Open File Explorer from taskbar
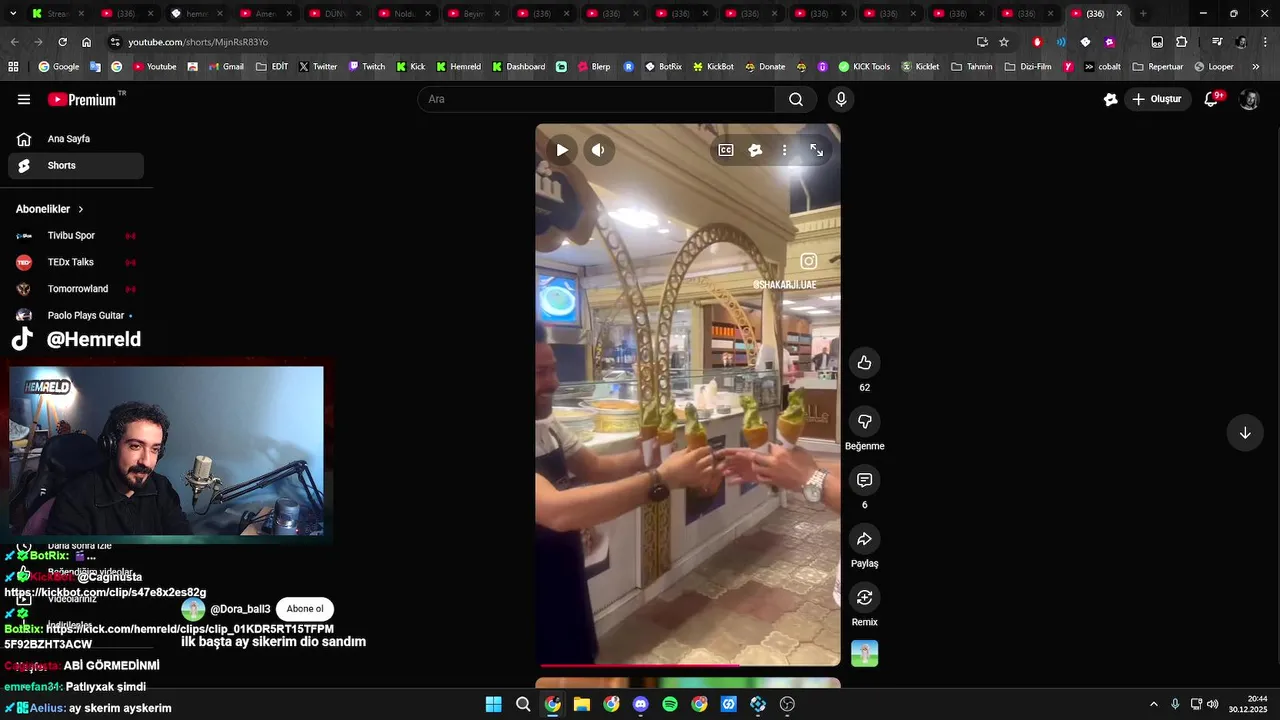The height and width of the screenshot is (720, 1280). click(x=582, y=704)
